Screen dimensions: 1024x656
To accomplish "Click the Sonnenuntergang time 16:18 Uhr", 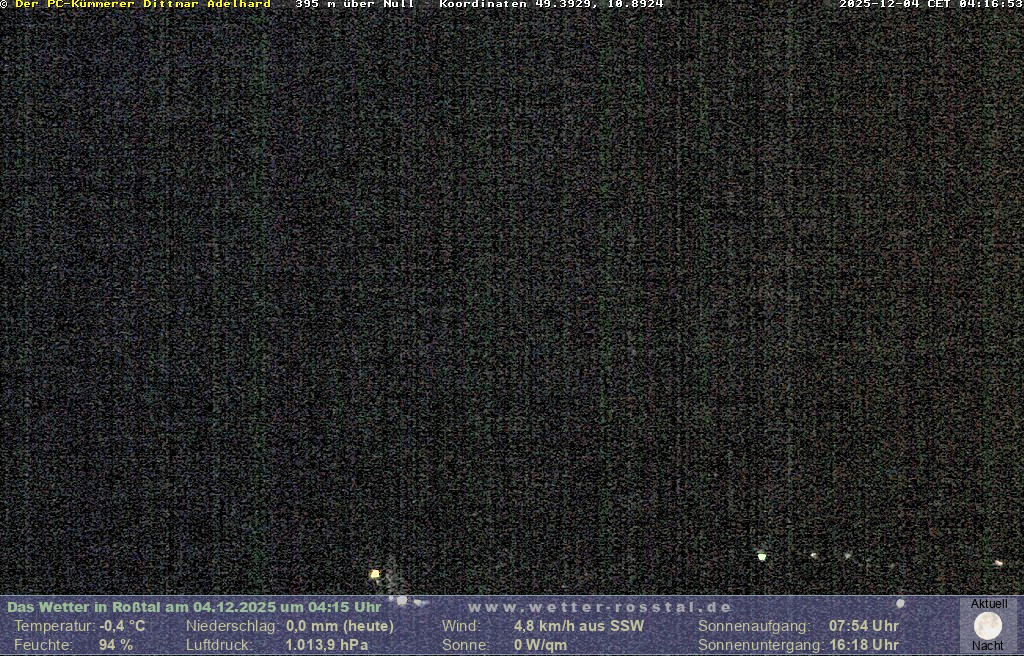I will [863, 645].
